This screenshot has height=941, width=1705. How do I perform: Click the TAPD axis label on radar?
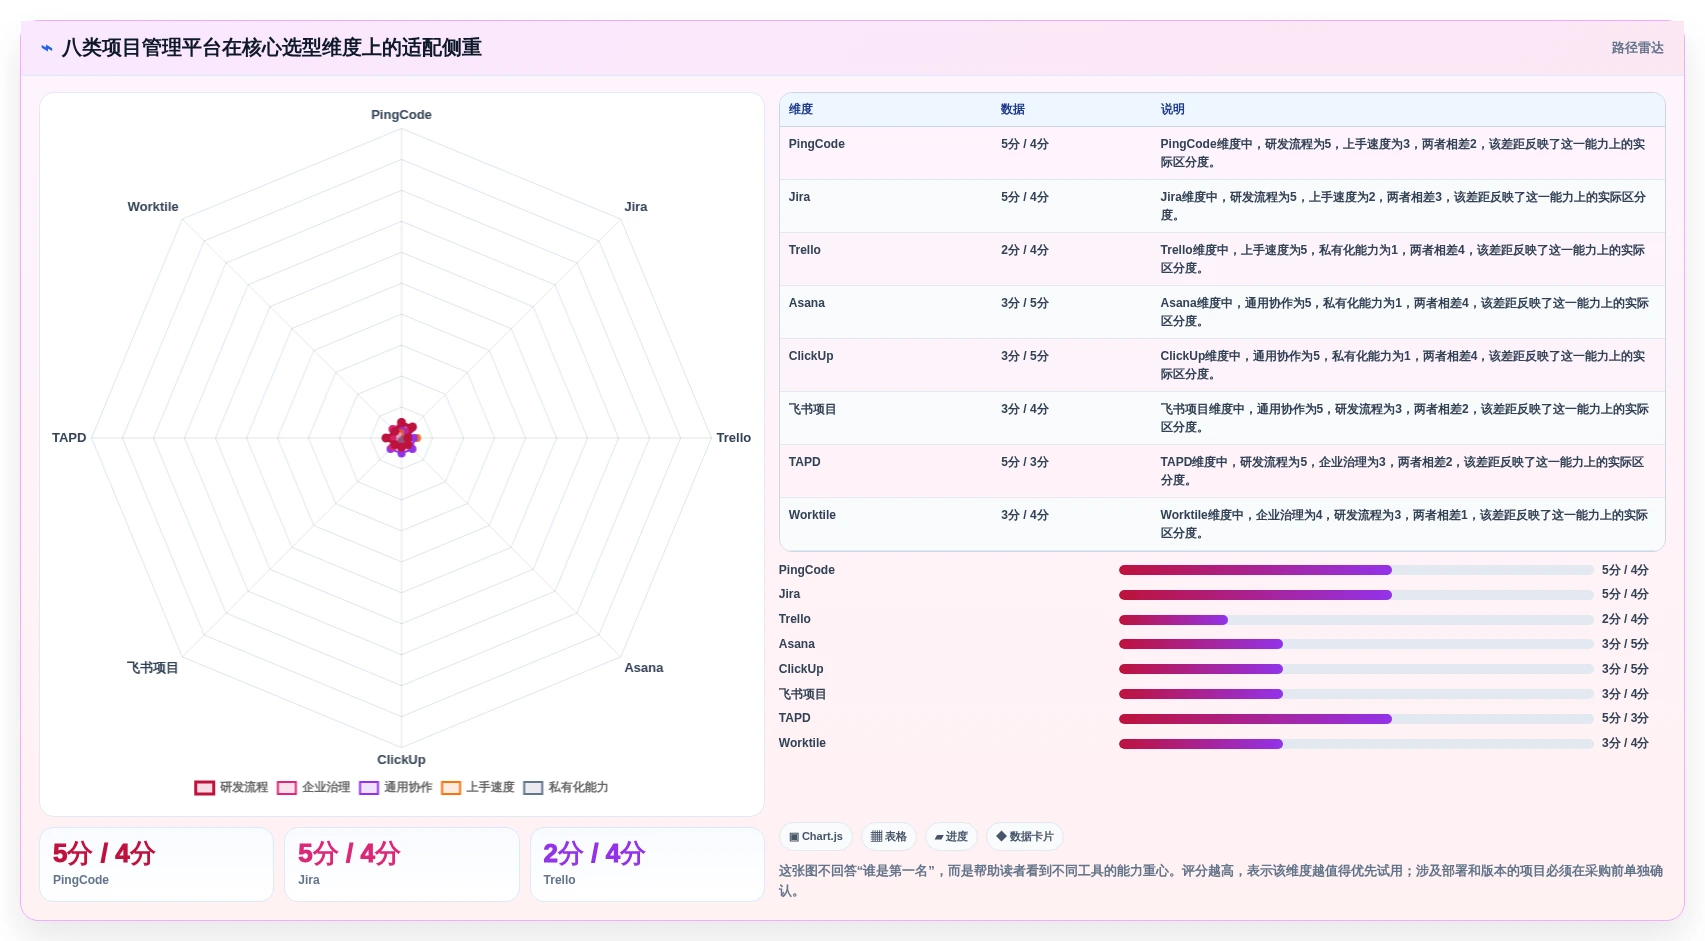point(69,438)
